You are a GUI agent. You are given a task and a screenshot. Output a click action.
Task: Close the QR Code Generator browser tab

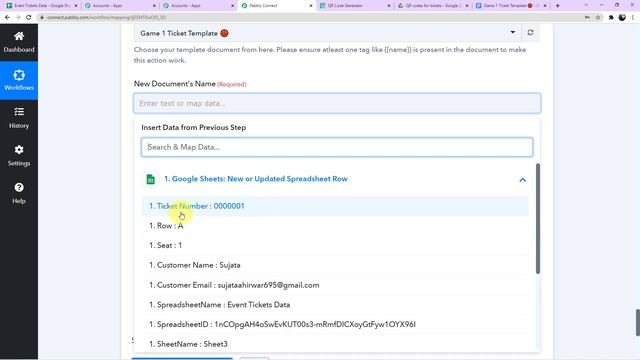click(x=389, y=6)
